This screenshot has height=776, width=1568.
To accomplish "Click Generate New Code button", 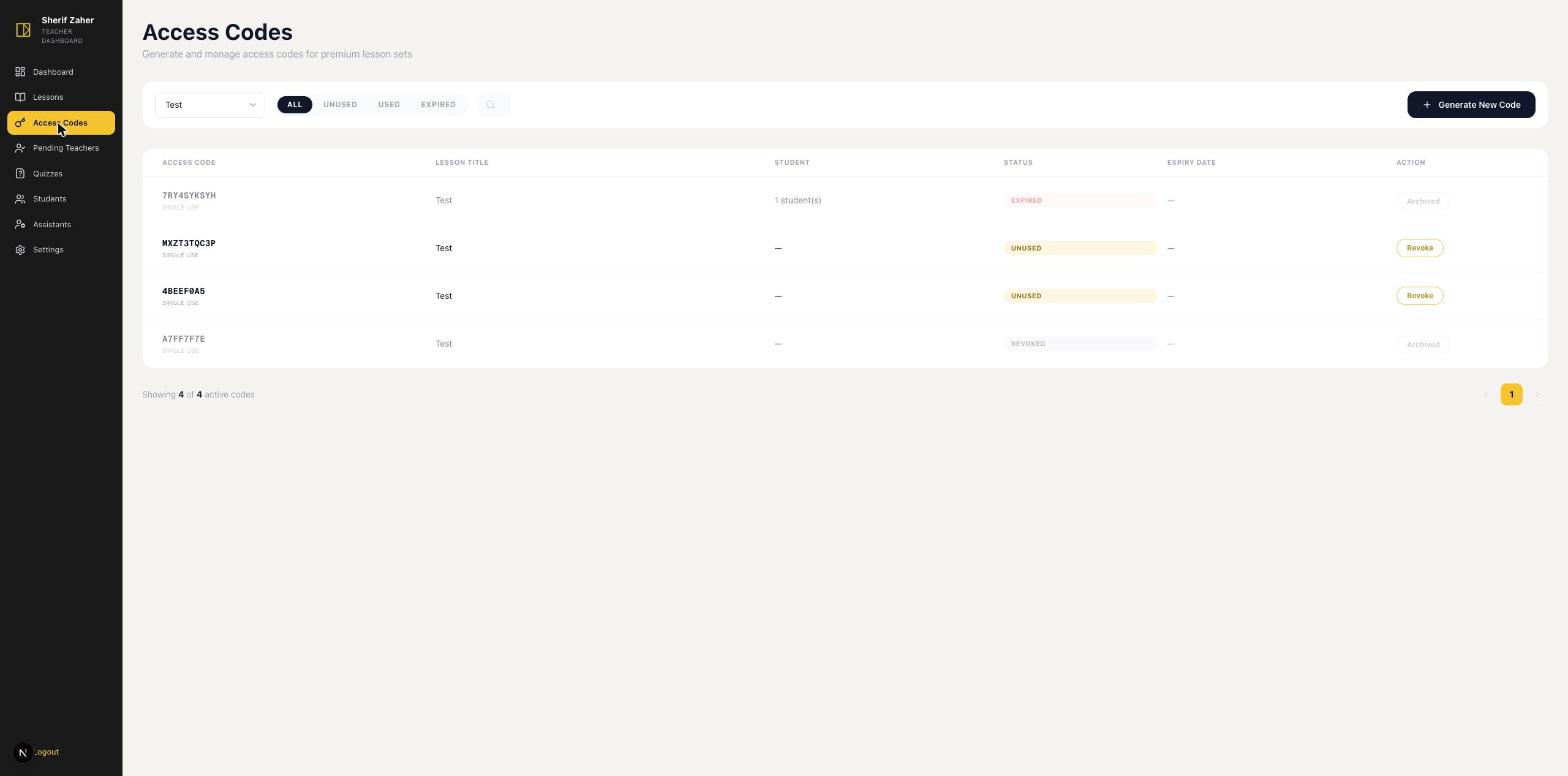I will (1471, 105).
